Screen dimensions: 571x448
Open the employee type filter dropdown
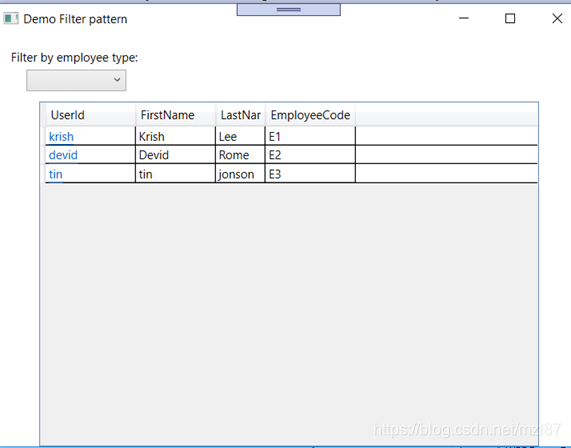76,80
